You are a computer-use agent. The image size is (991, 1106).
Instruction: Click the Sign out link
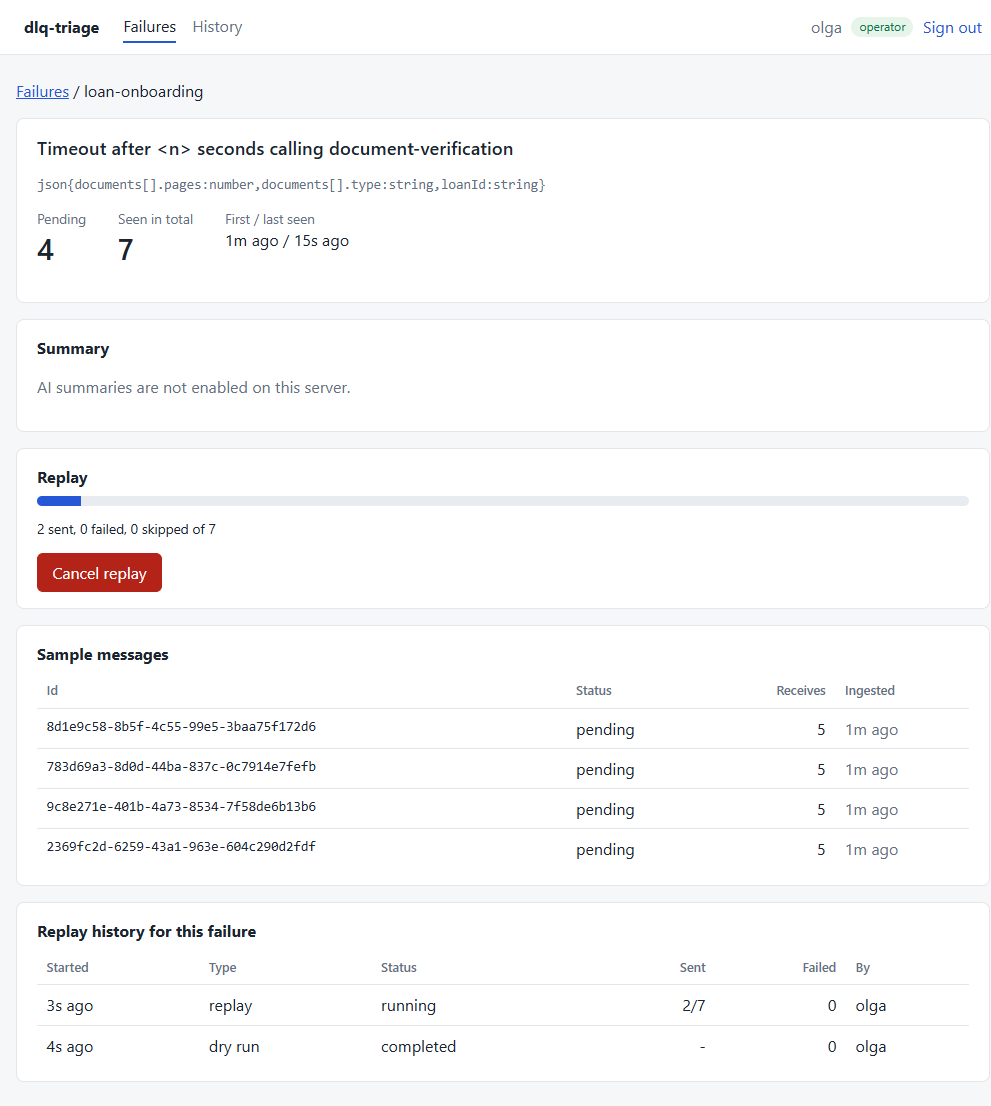(952, 28)
